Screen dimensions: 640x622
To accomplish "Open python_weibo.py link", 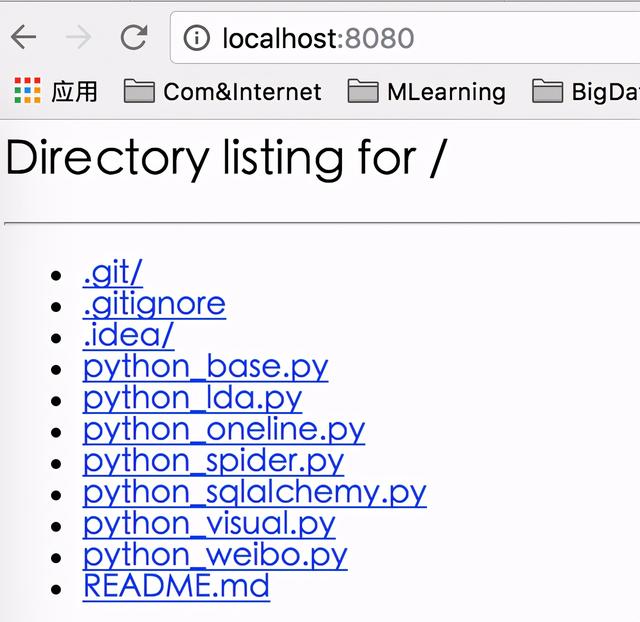I will click(x=215, y=554).
